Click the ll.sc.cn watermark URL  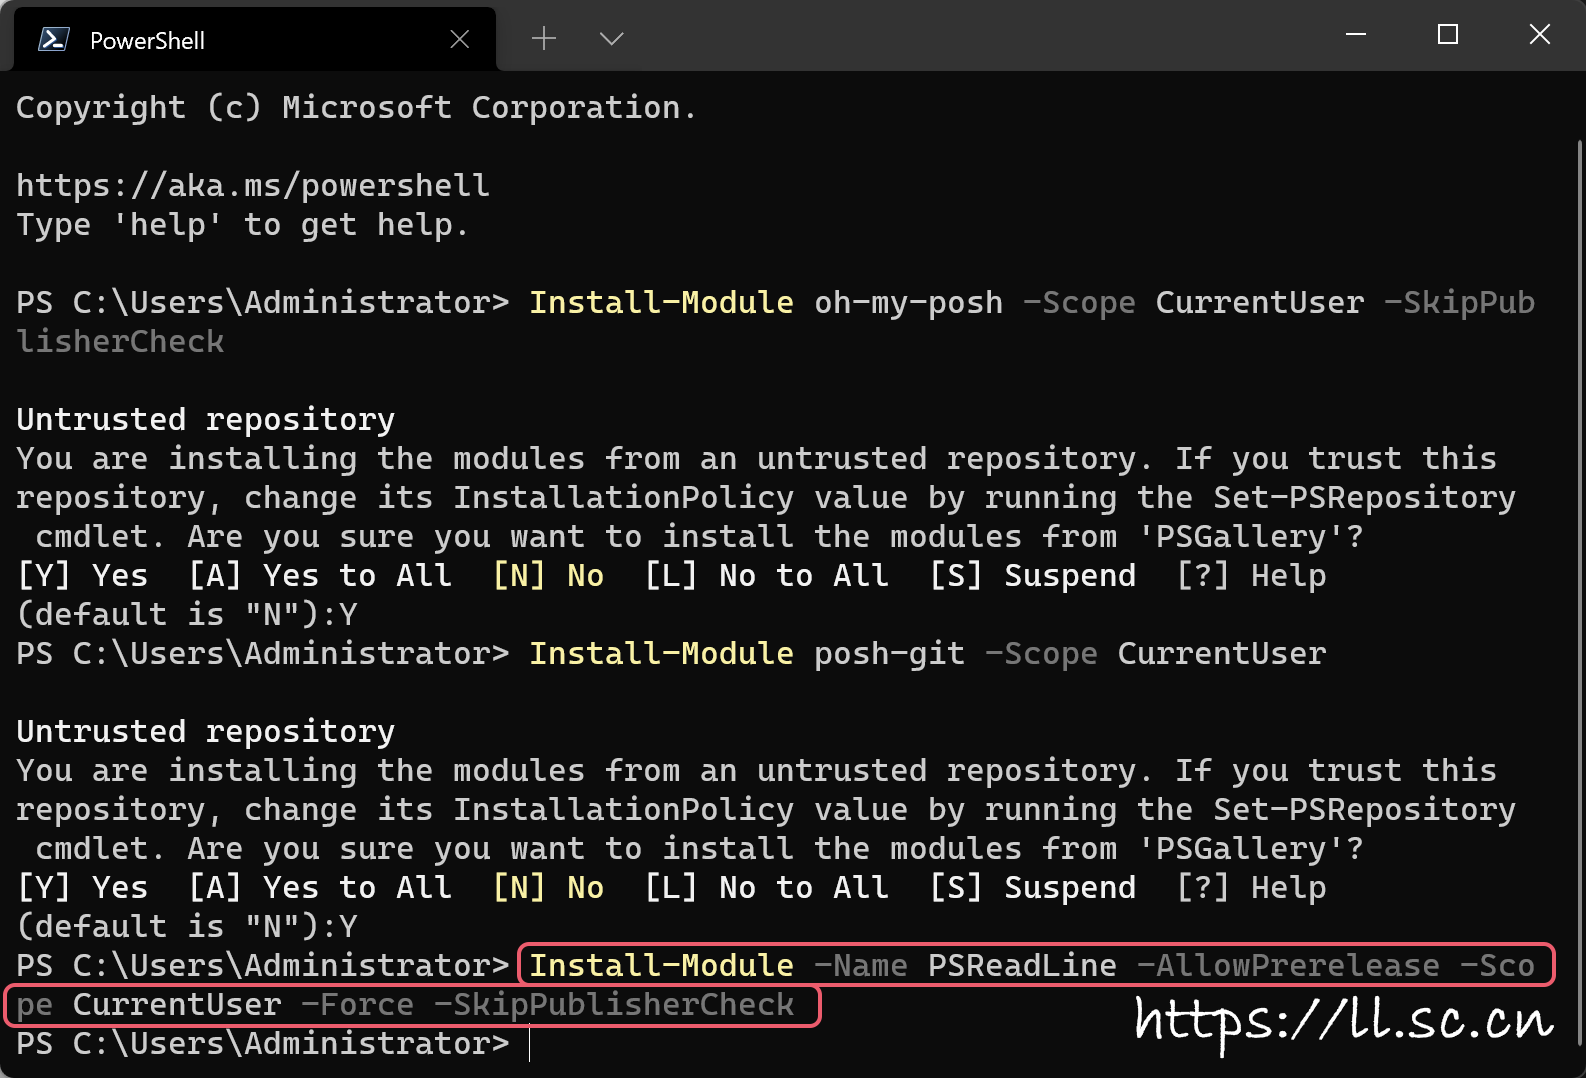[1344, 1020]
